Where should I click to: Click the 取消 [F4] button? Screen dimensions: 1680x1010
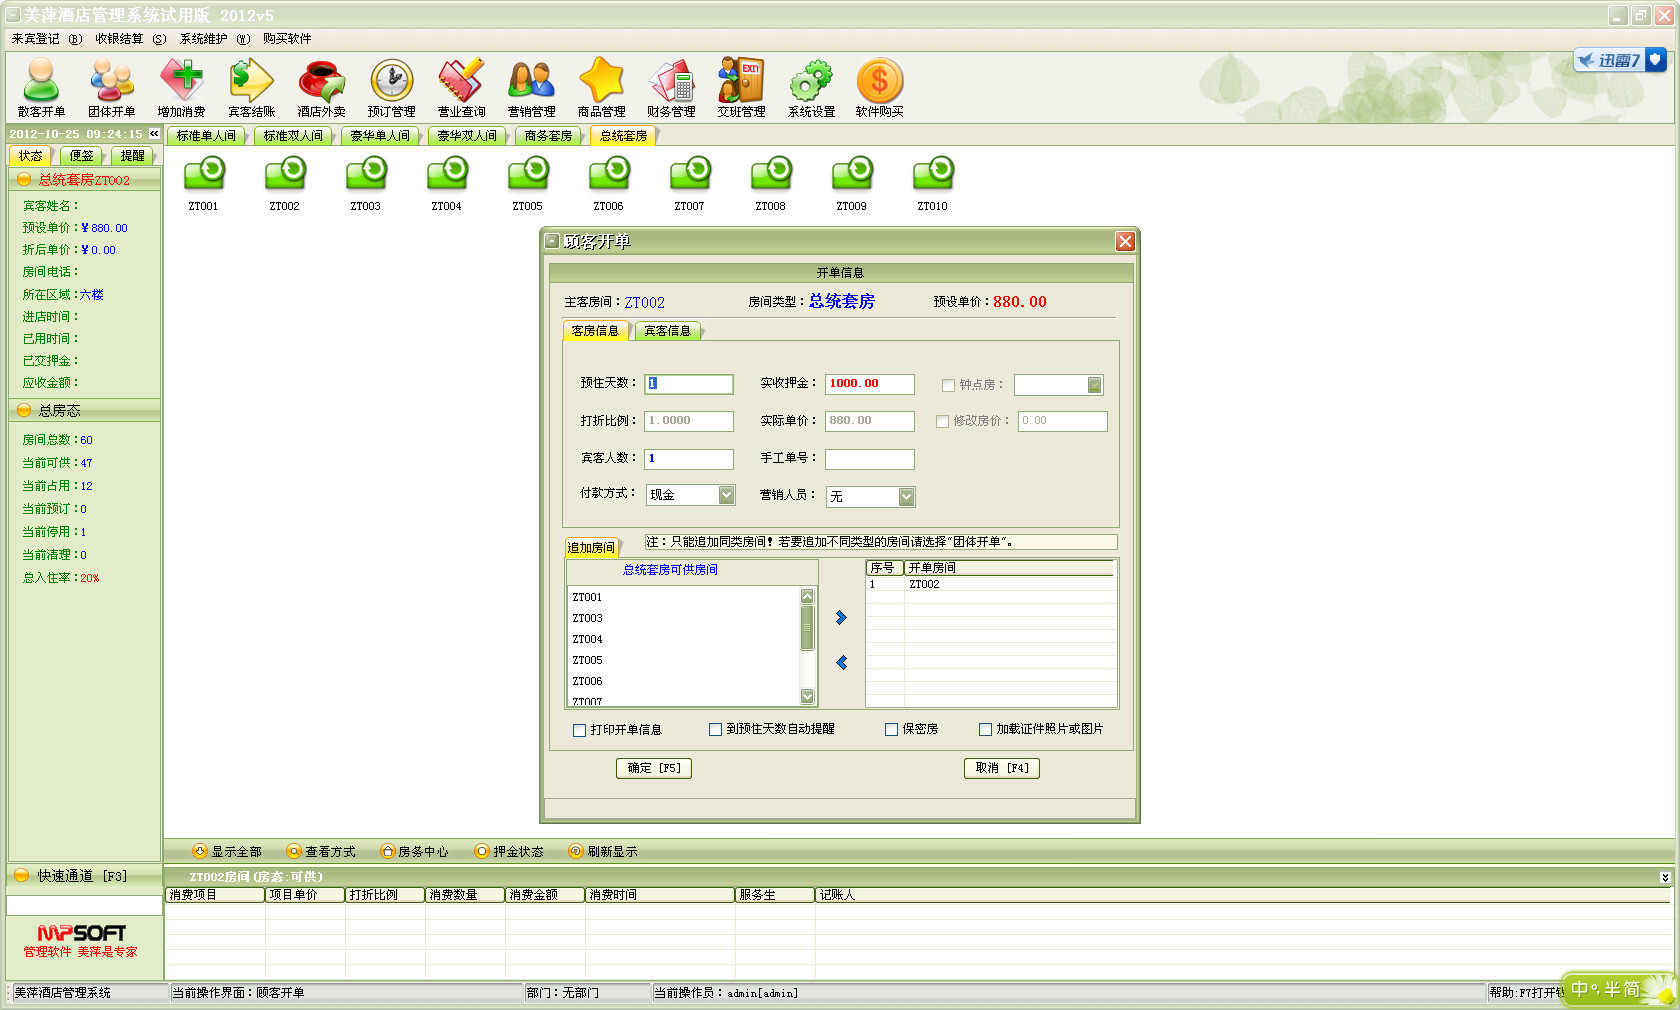1001,768
